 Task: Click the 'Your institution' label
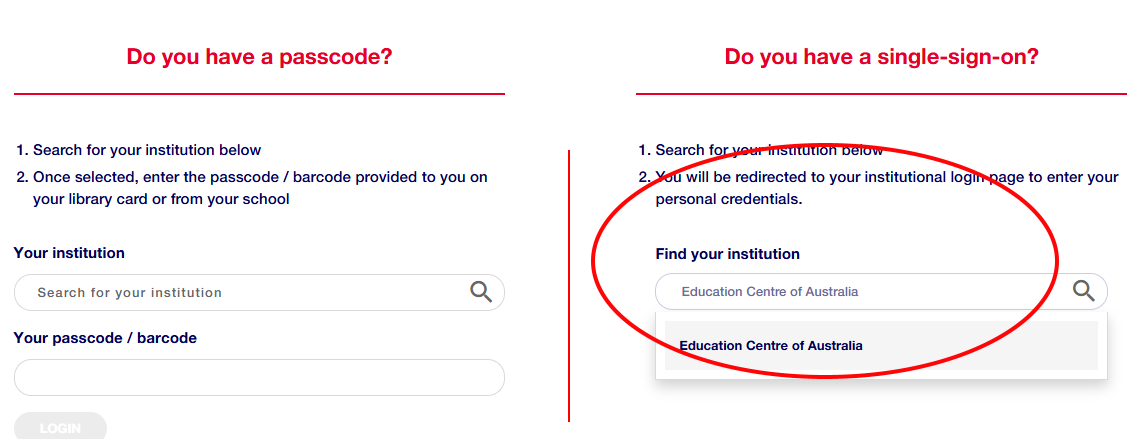click(69, 253)
